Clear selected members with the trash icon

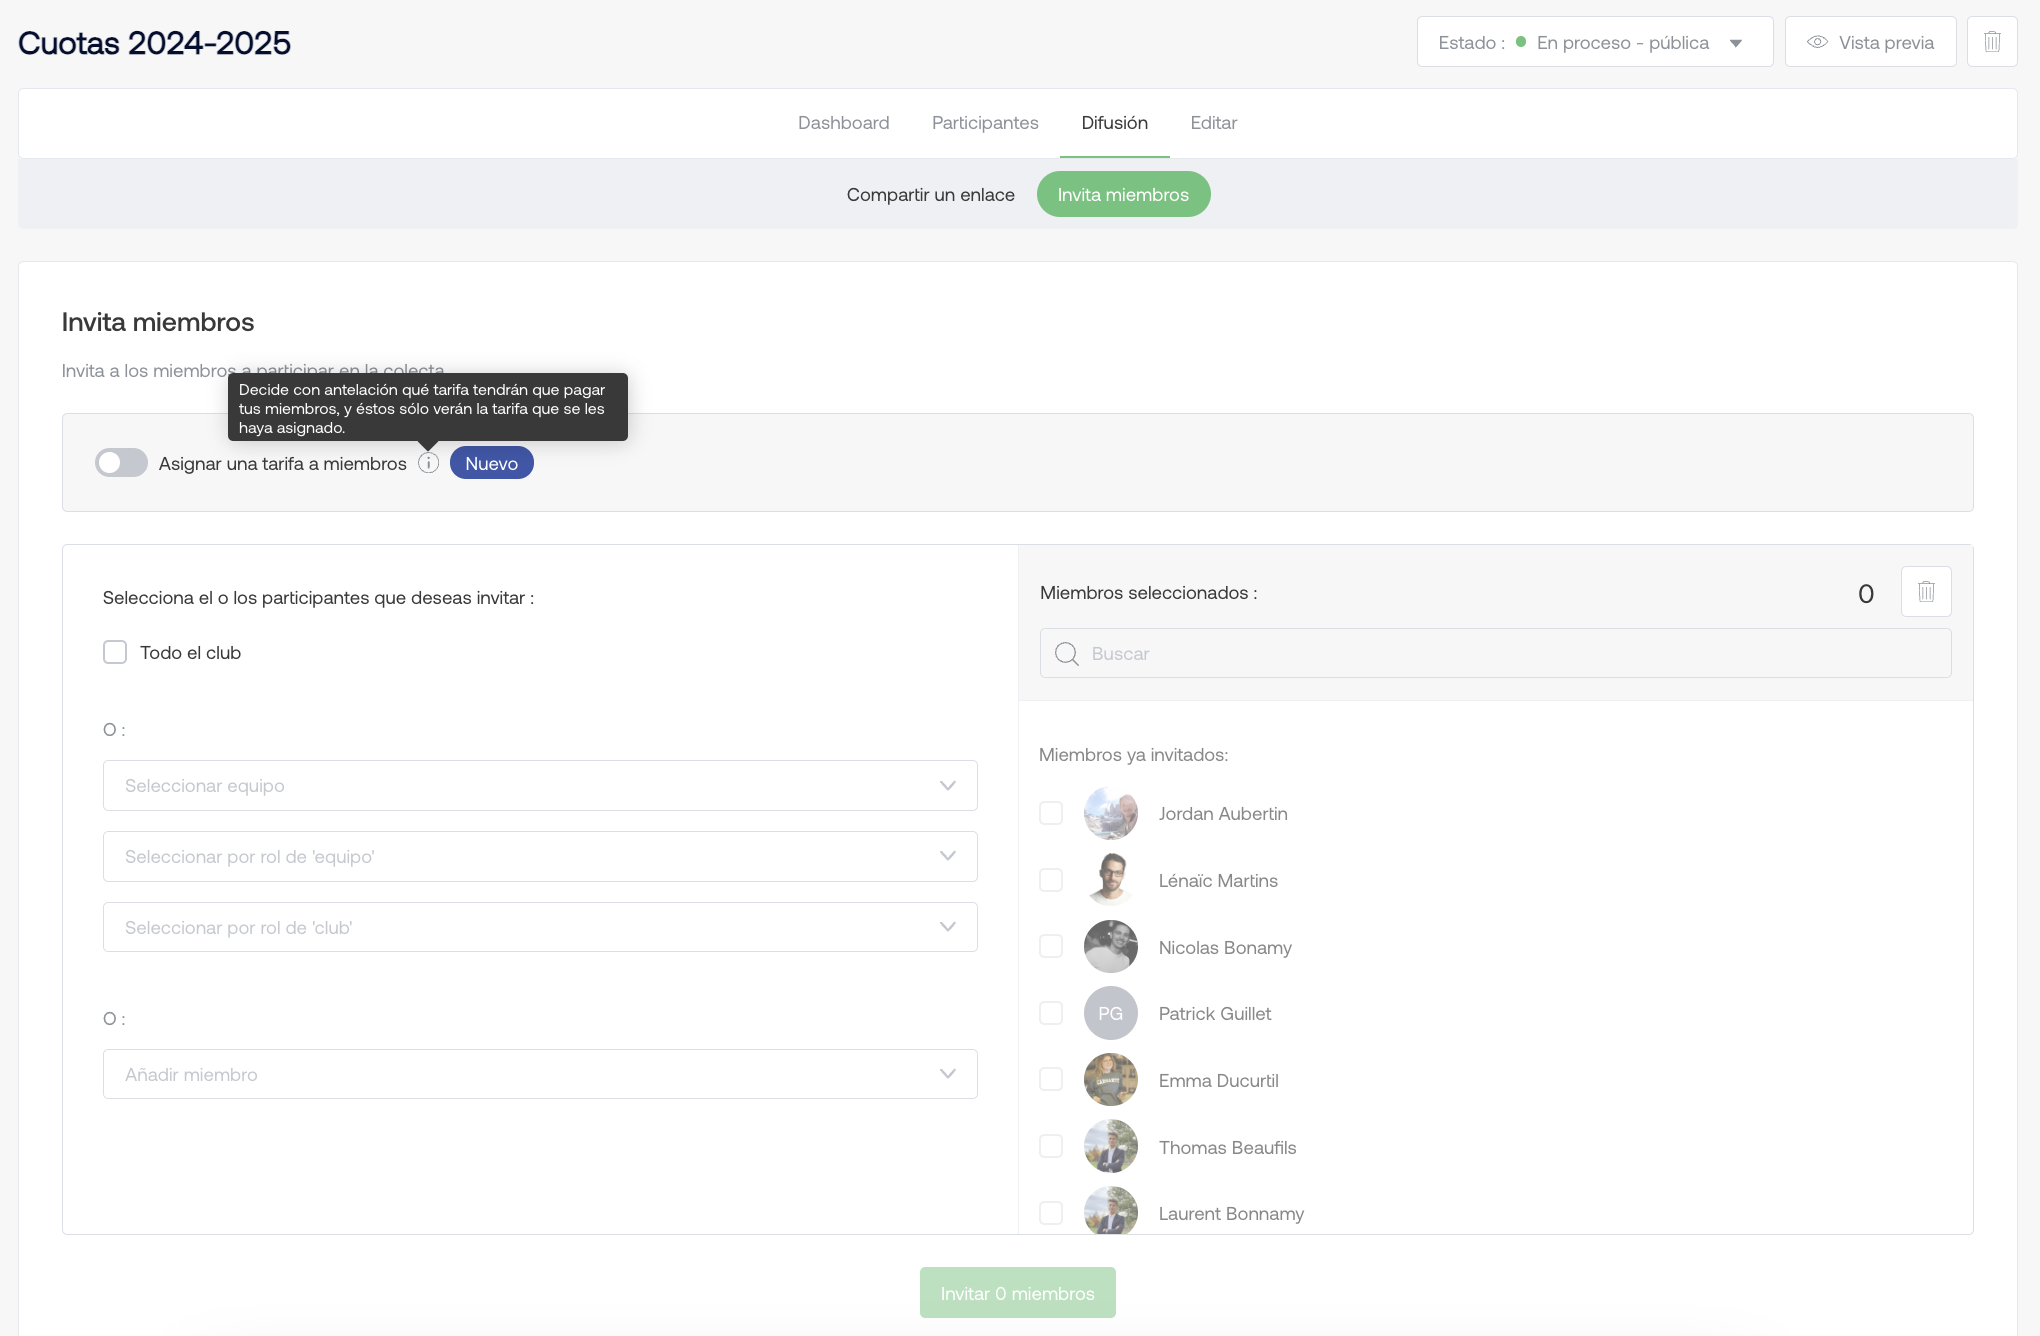click(x=1926, y=592)
